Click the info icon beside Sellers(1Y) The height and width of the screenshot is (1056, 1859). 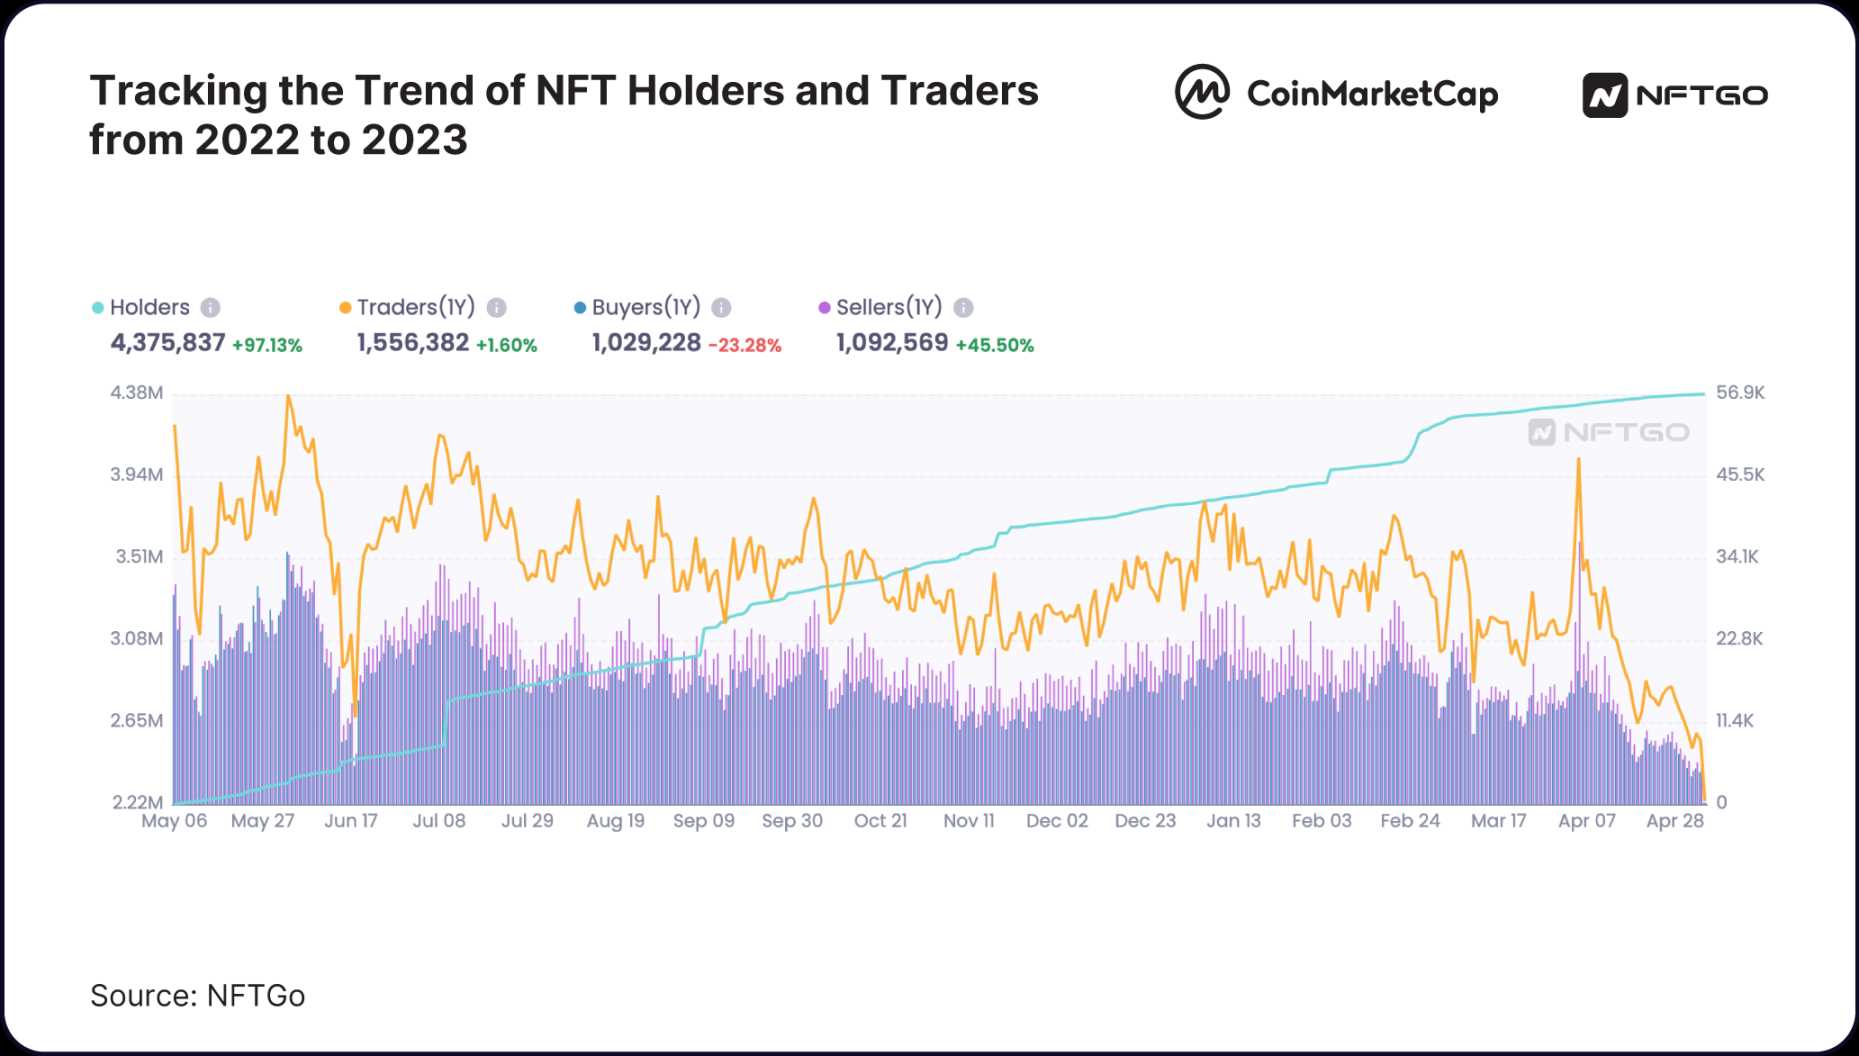tap(963, 308)
